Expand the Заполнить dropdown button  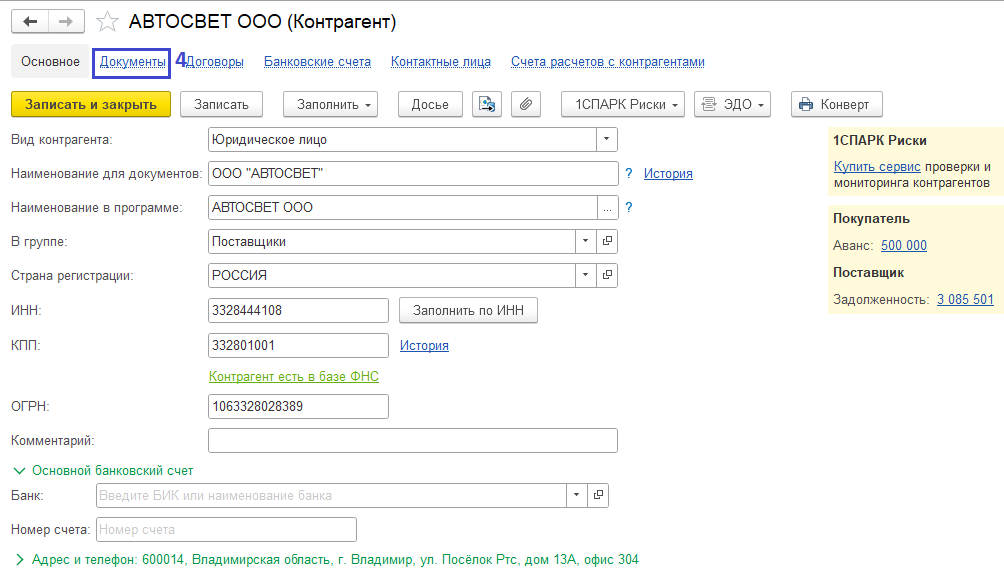click(329, 104)
